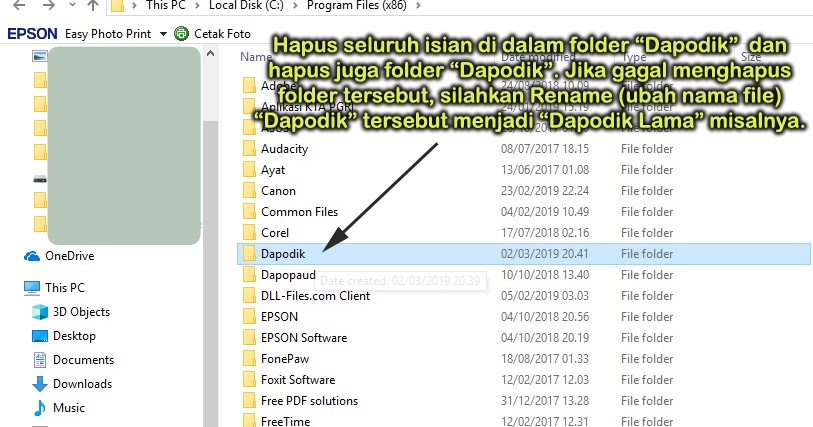
Task: Click the Common Files folder icon
Action: coord(249,212)
